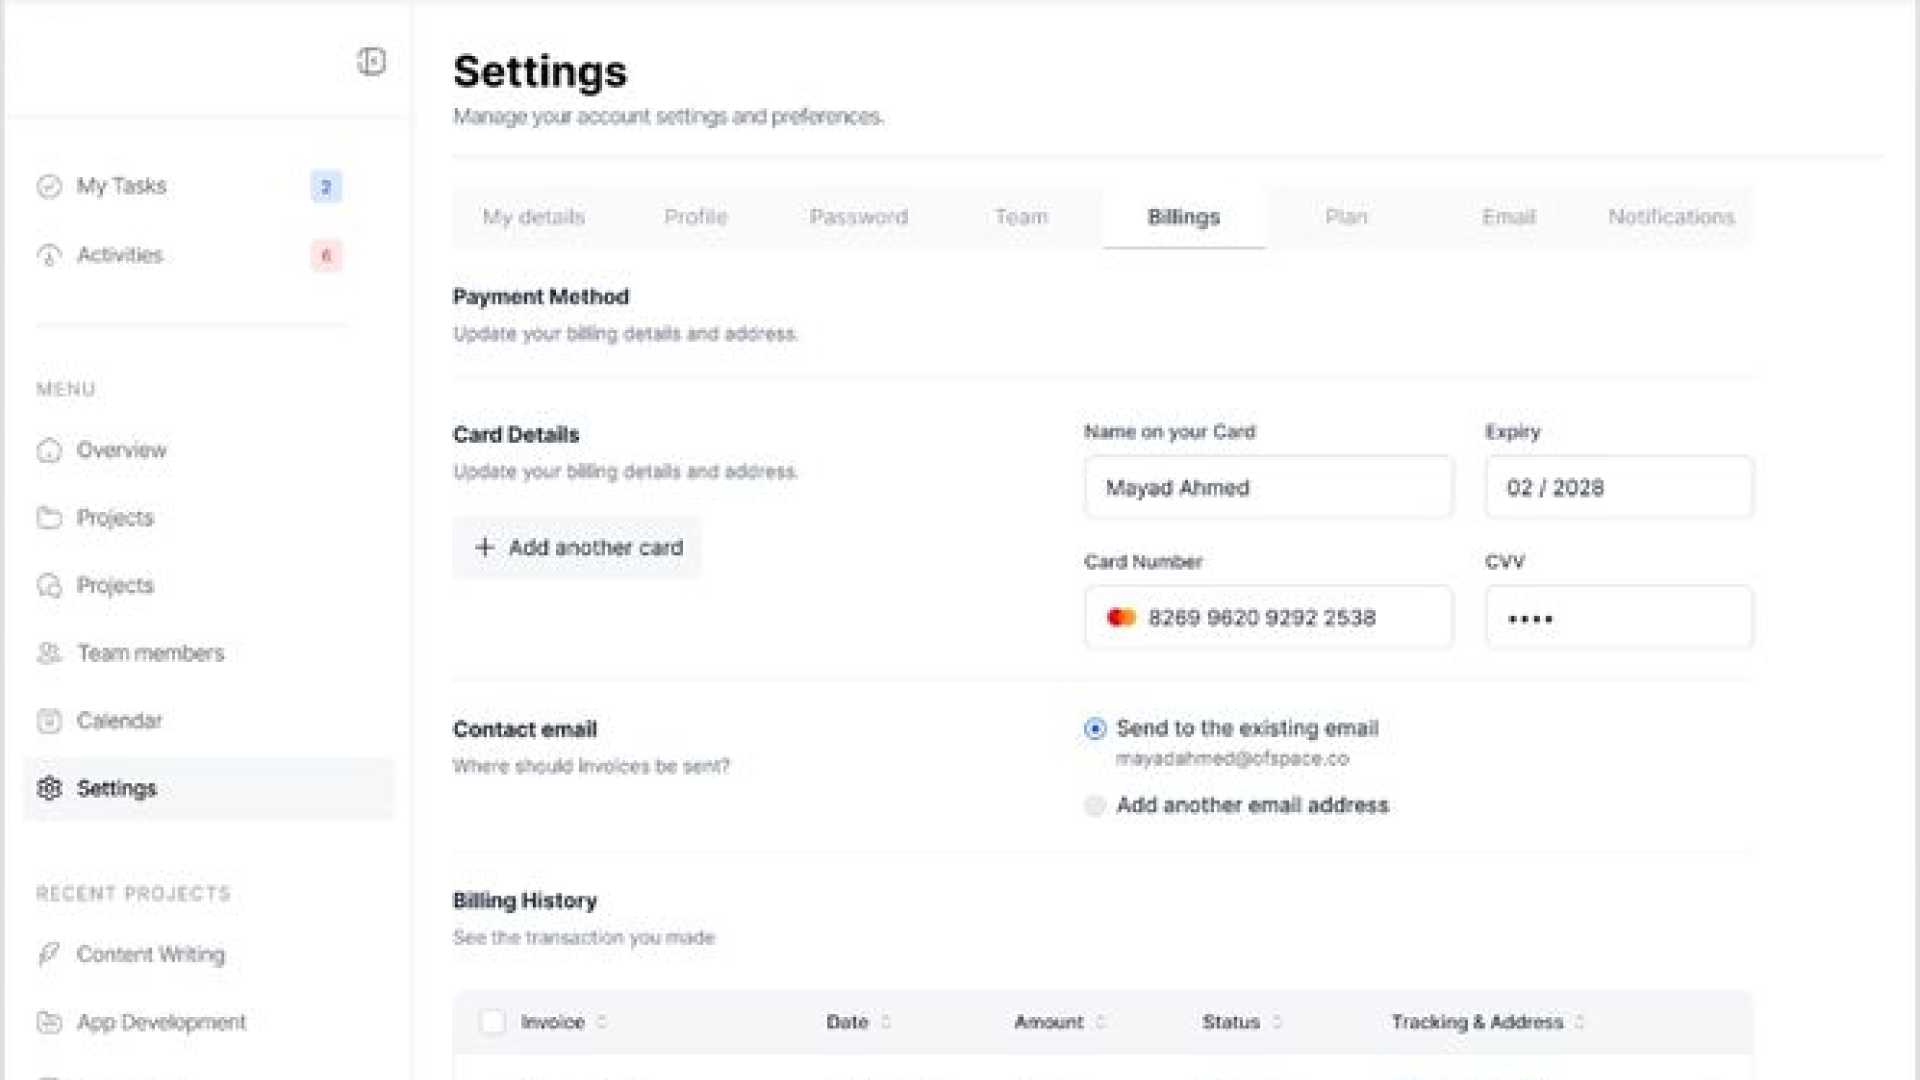1920x1080 pixels.
Task: Open Activities icon in sidebar
Action: (49, 255)
